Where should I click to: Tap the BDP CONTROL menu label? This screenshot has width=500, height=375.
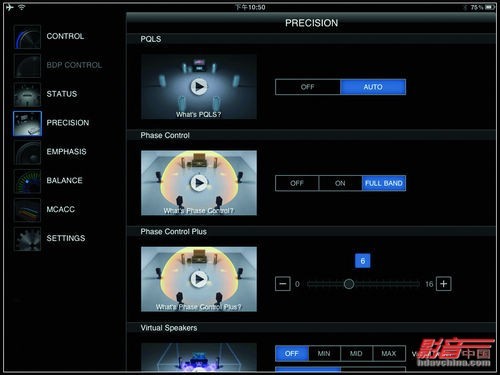[74, 65]
